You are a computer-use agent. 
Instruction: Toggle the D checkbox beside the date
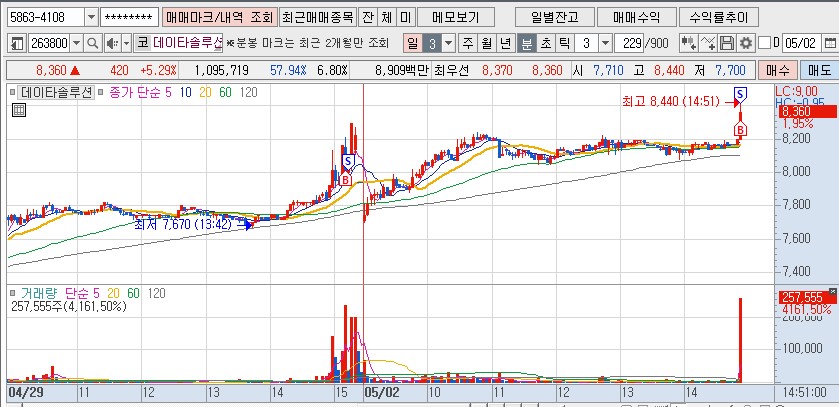pos(765,43)
